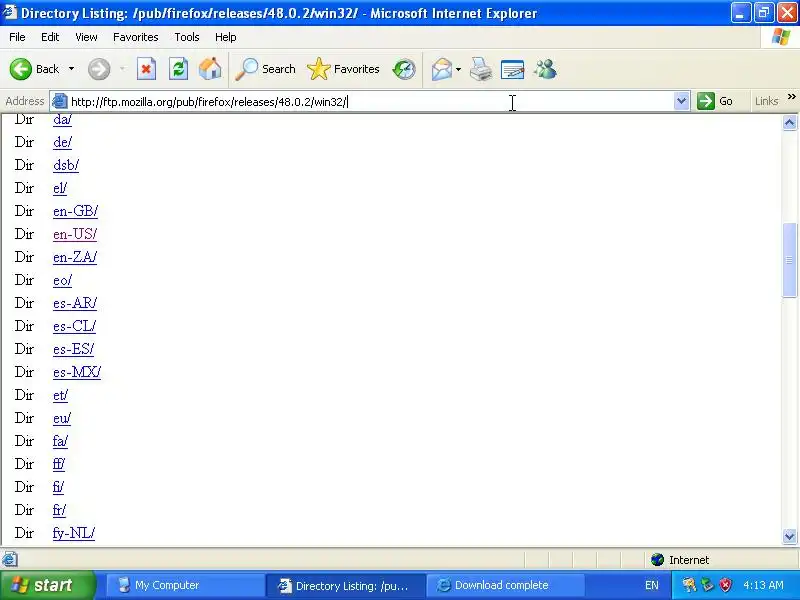Image resolution: width=800 pixels, height=600 pixels.
Task: Click the vertical scrollbar thumb
Action: tap(789, 260)
